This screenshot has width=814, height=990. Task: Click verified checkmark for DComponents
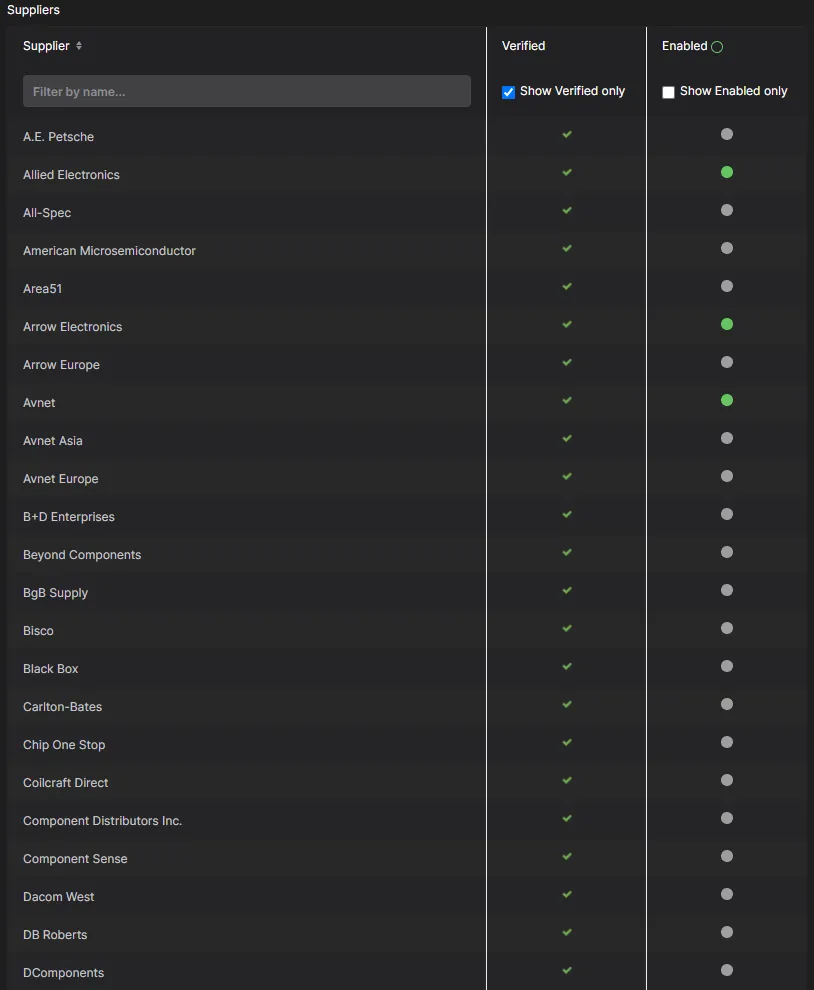(x=567, y=970)
